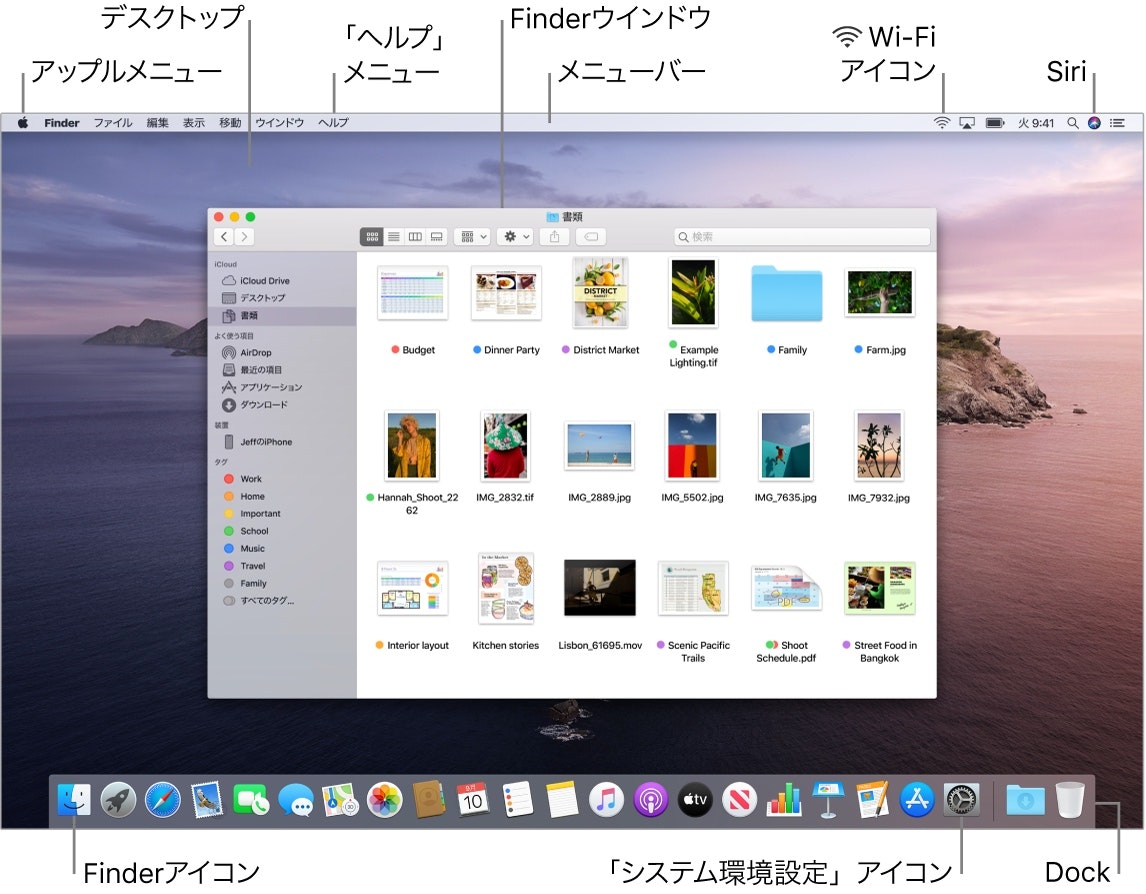Open the News app in the Dock

coord(739,799)
